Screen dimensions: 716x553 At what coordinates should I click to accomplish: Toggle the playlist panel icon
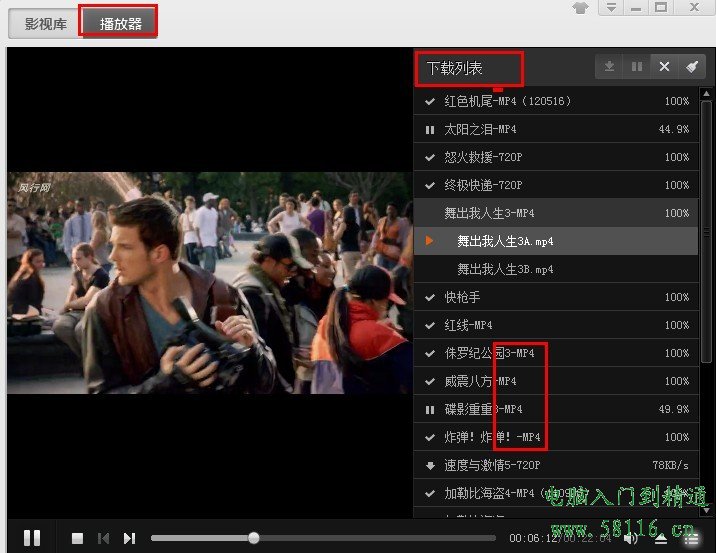691,540
